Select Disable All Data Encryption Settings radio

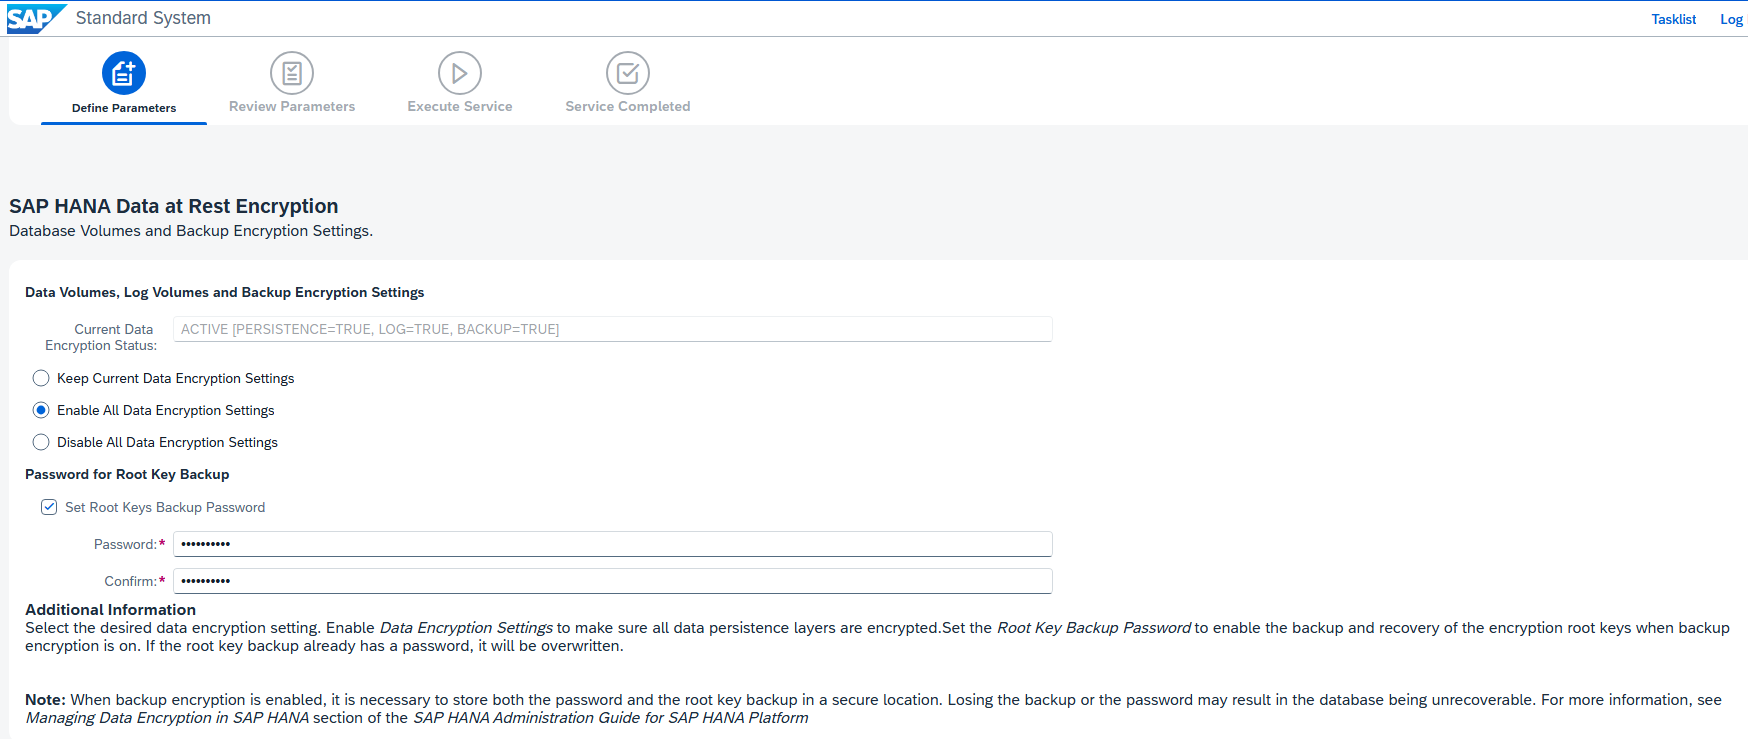point(41,442)
